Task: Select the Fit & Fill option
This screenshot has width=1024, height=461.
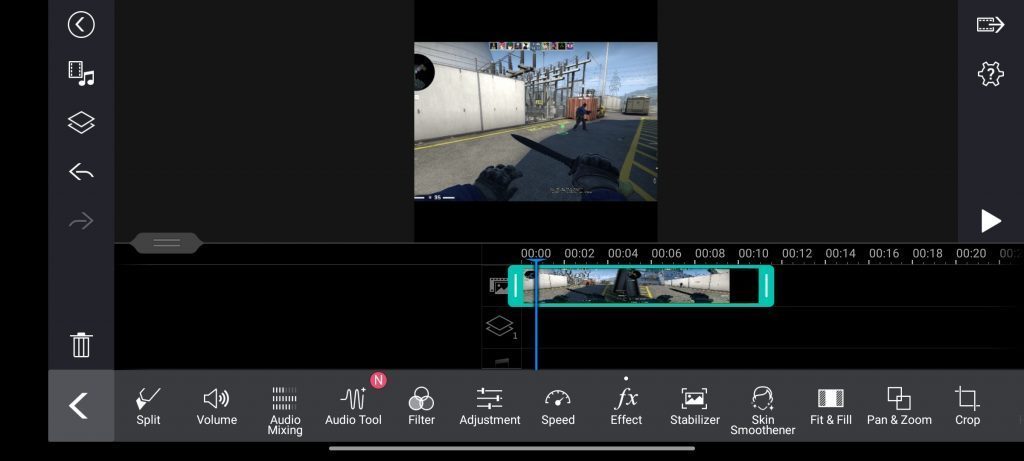Action: [830, 406]
